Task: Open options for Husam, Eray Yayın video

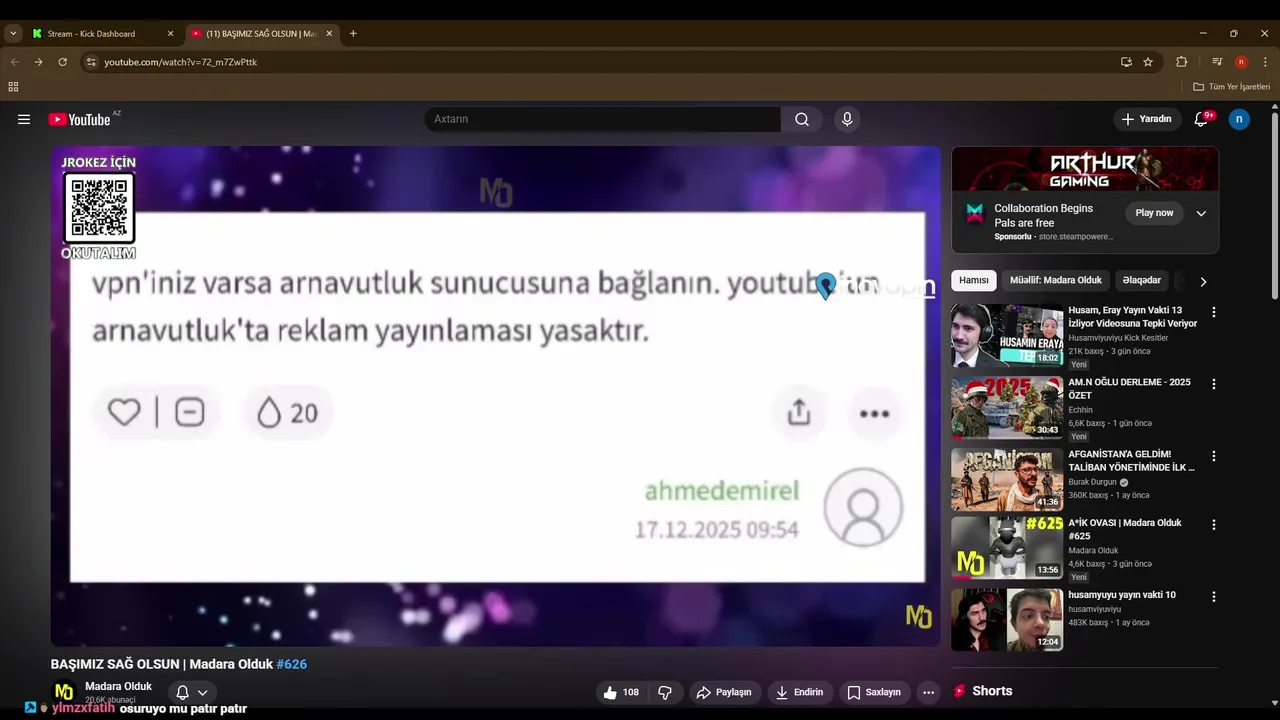Action: pos(1214,312)
